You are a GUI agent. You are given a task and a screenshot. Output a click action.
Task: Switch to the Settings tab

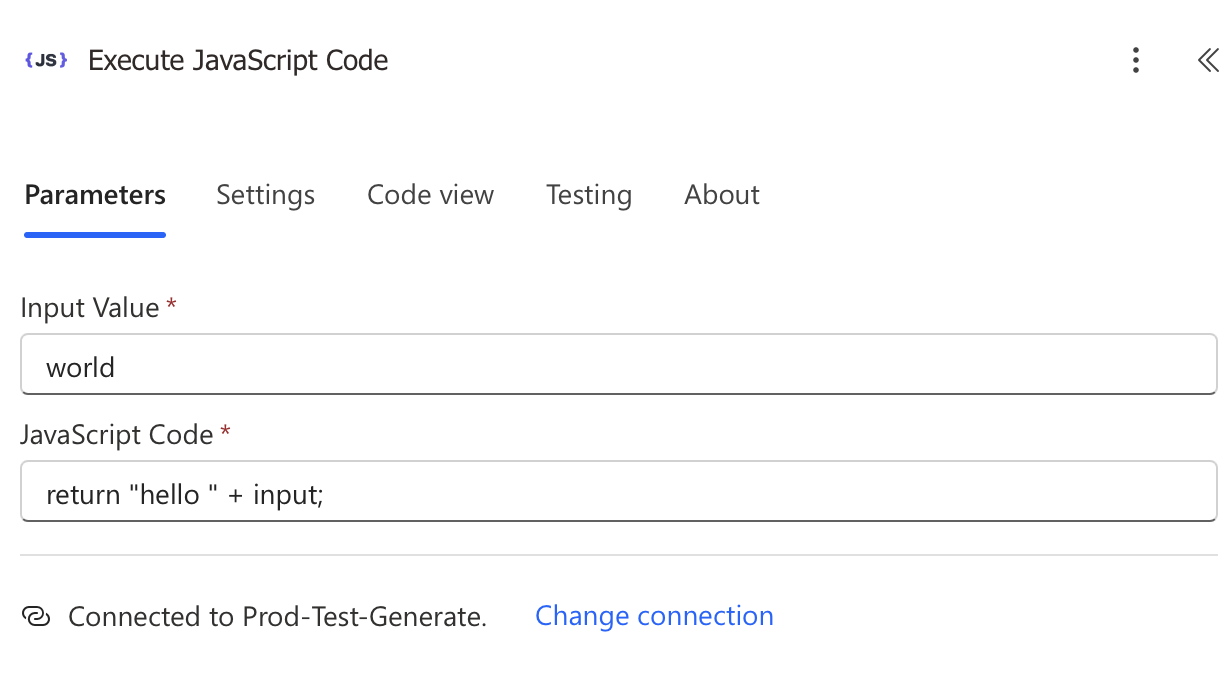(265, 195)
